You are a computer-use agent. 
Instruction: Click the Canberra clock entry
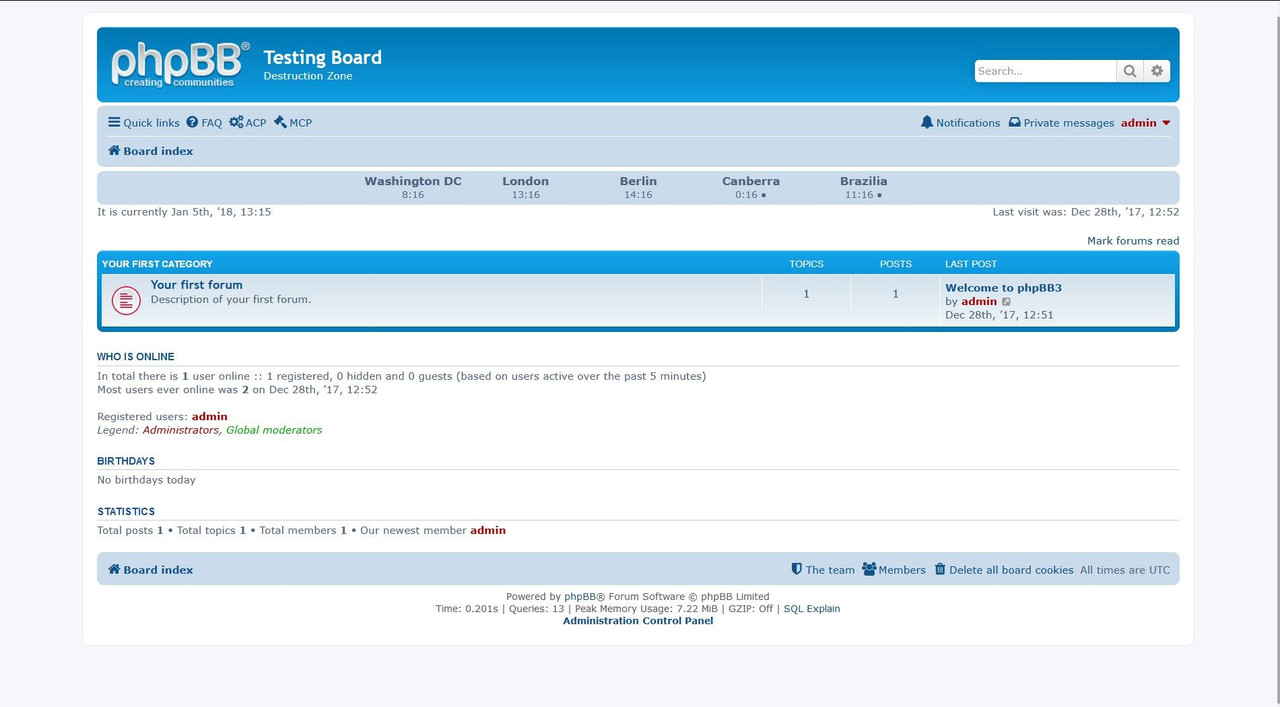(x=751, y=187)
